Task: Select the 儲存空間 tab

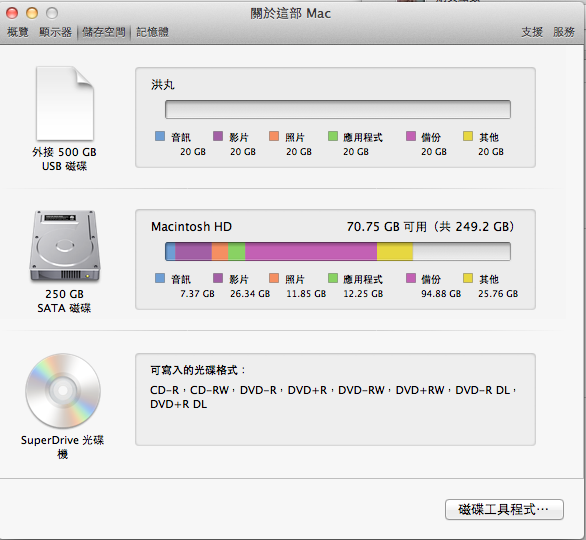Action: tap(104, 32)
